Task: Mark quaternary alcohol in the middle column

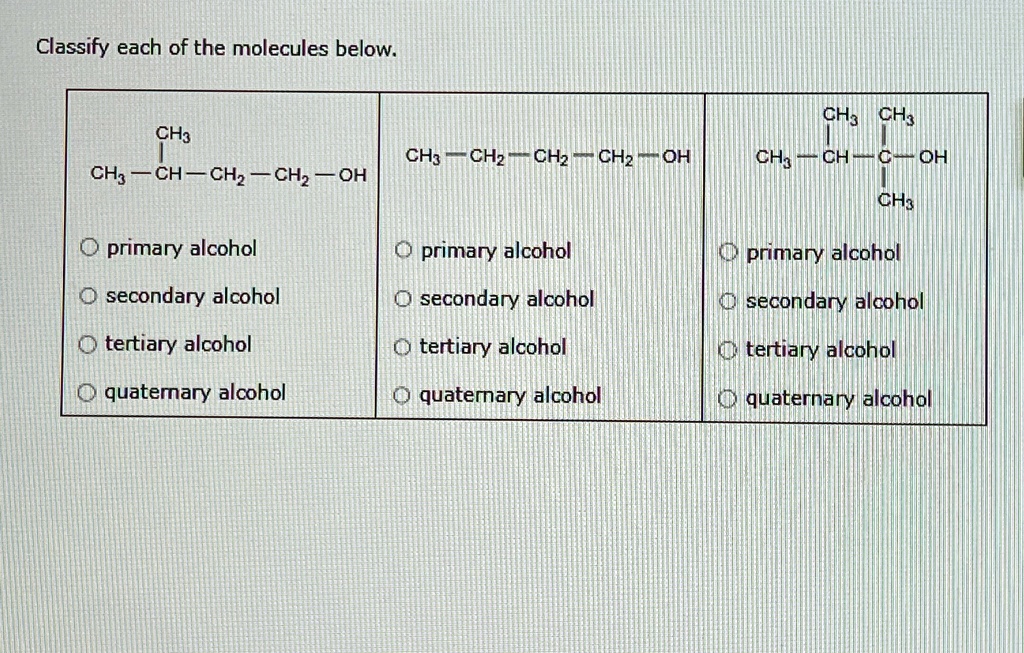Action: coord(403,396)
